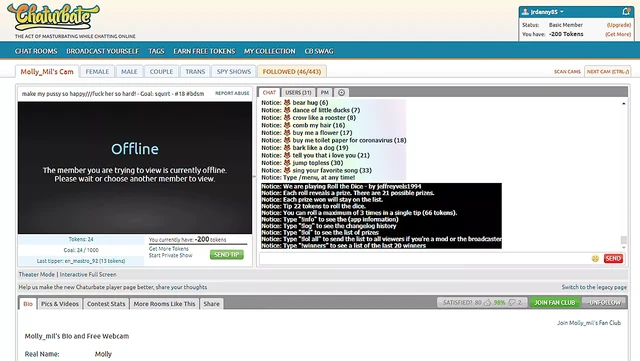This screenshot has width=640, height=361.
Task: Click the chat scrollbar up arrow
Action: point(623,104)
